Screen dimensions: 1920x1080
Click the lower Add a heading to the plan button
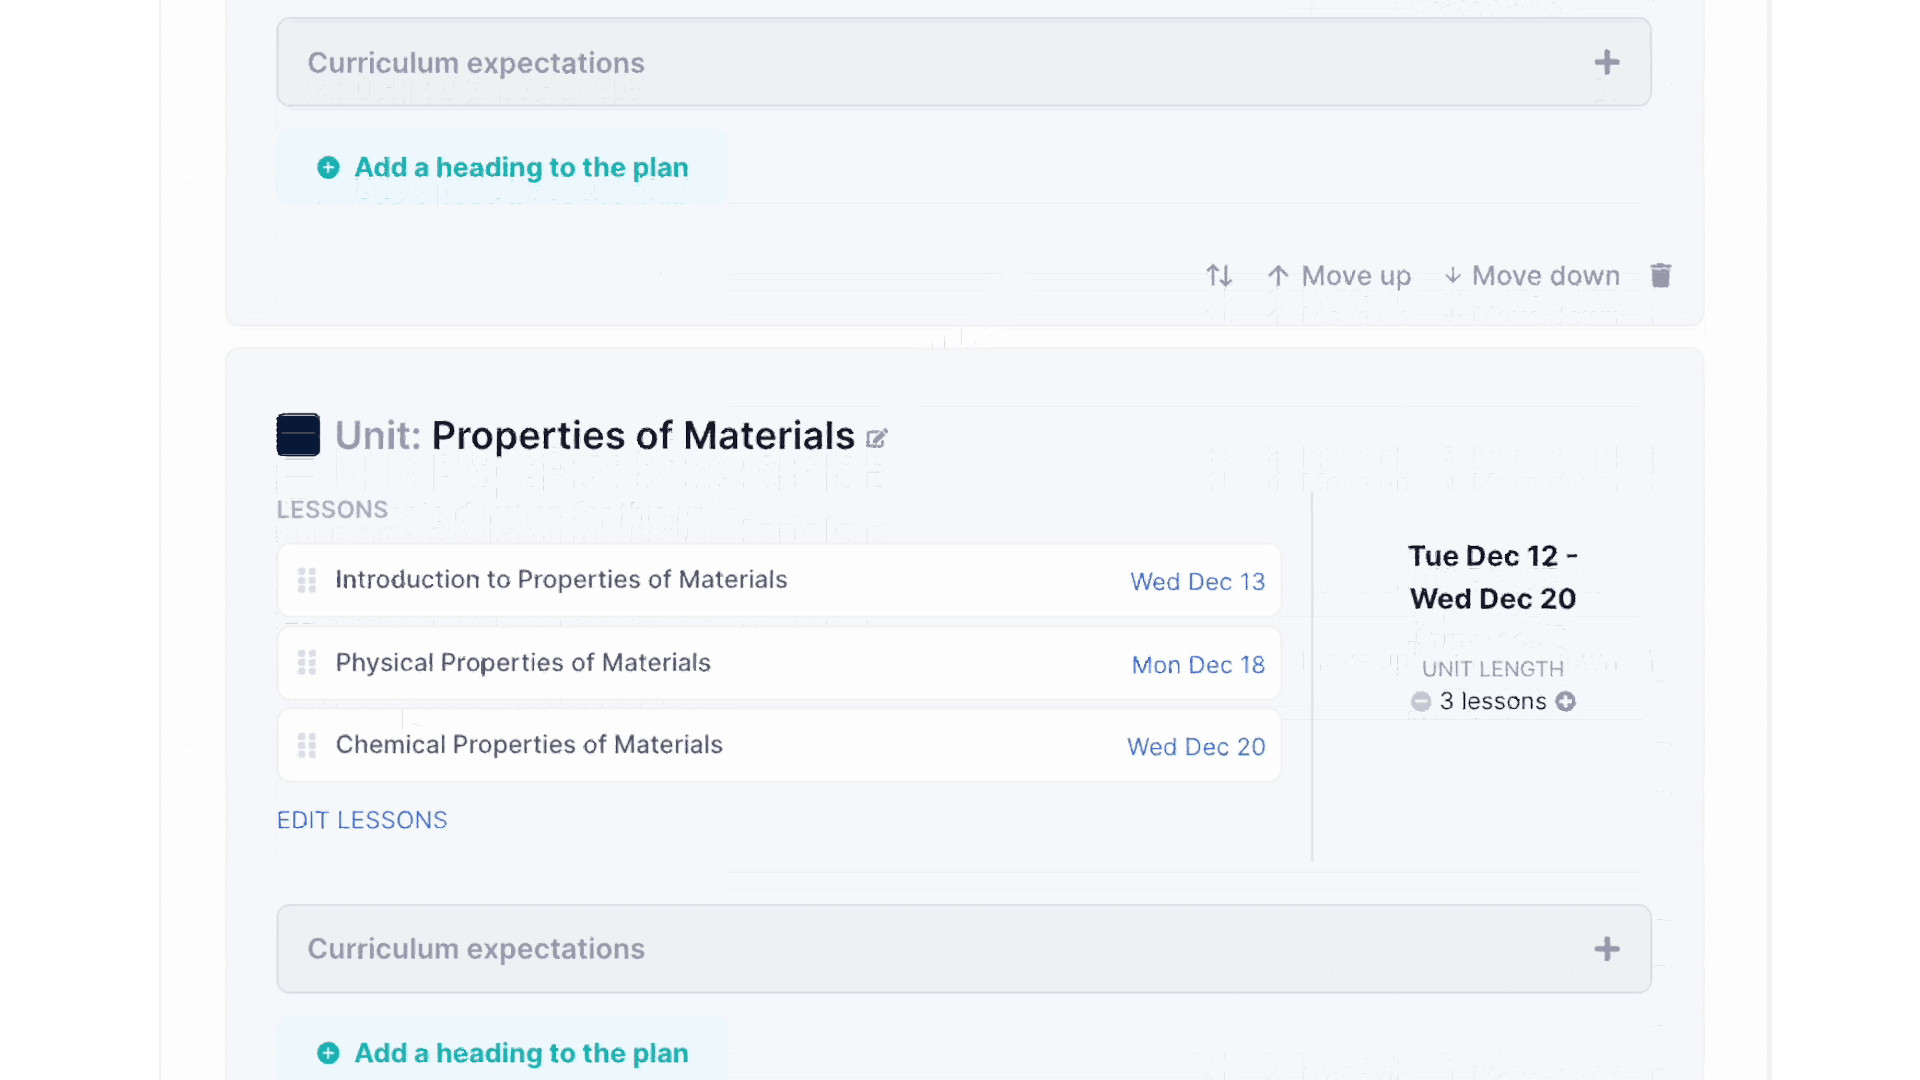502,1052
